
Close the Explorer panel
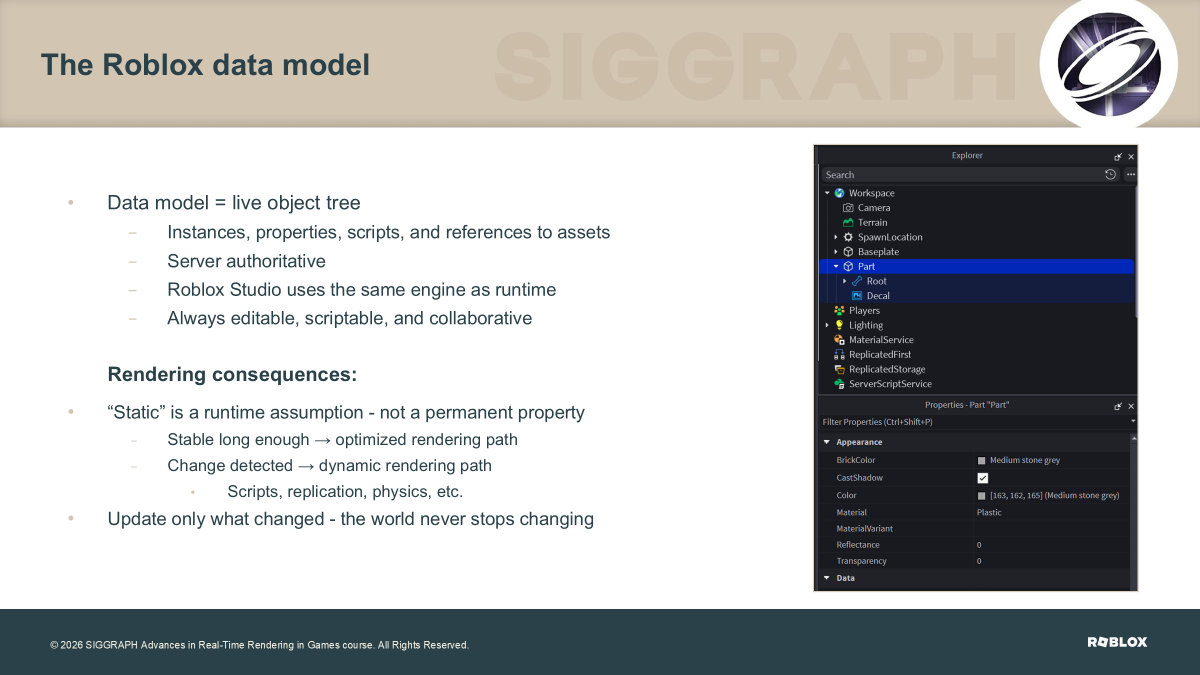1131,157
